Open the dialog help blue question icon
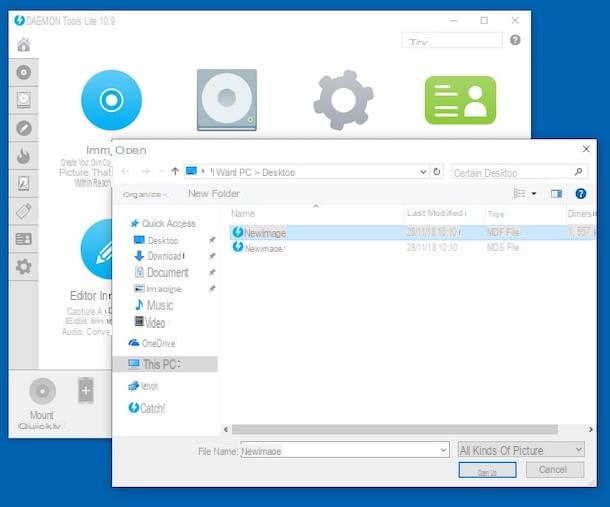 click(x=580, y=193)
